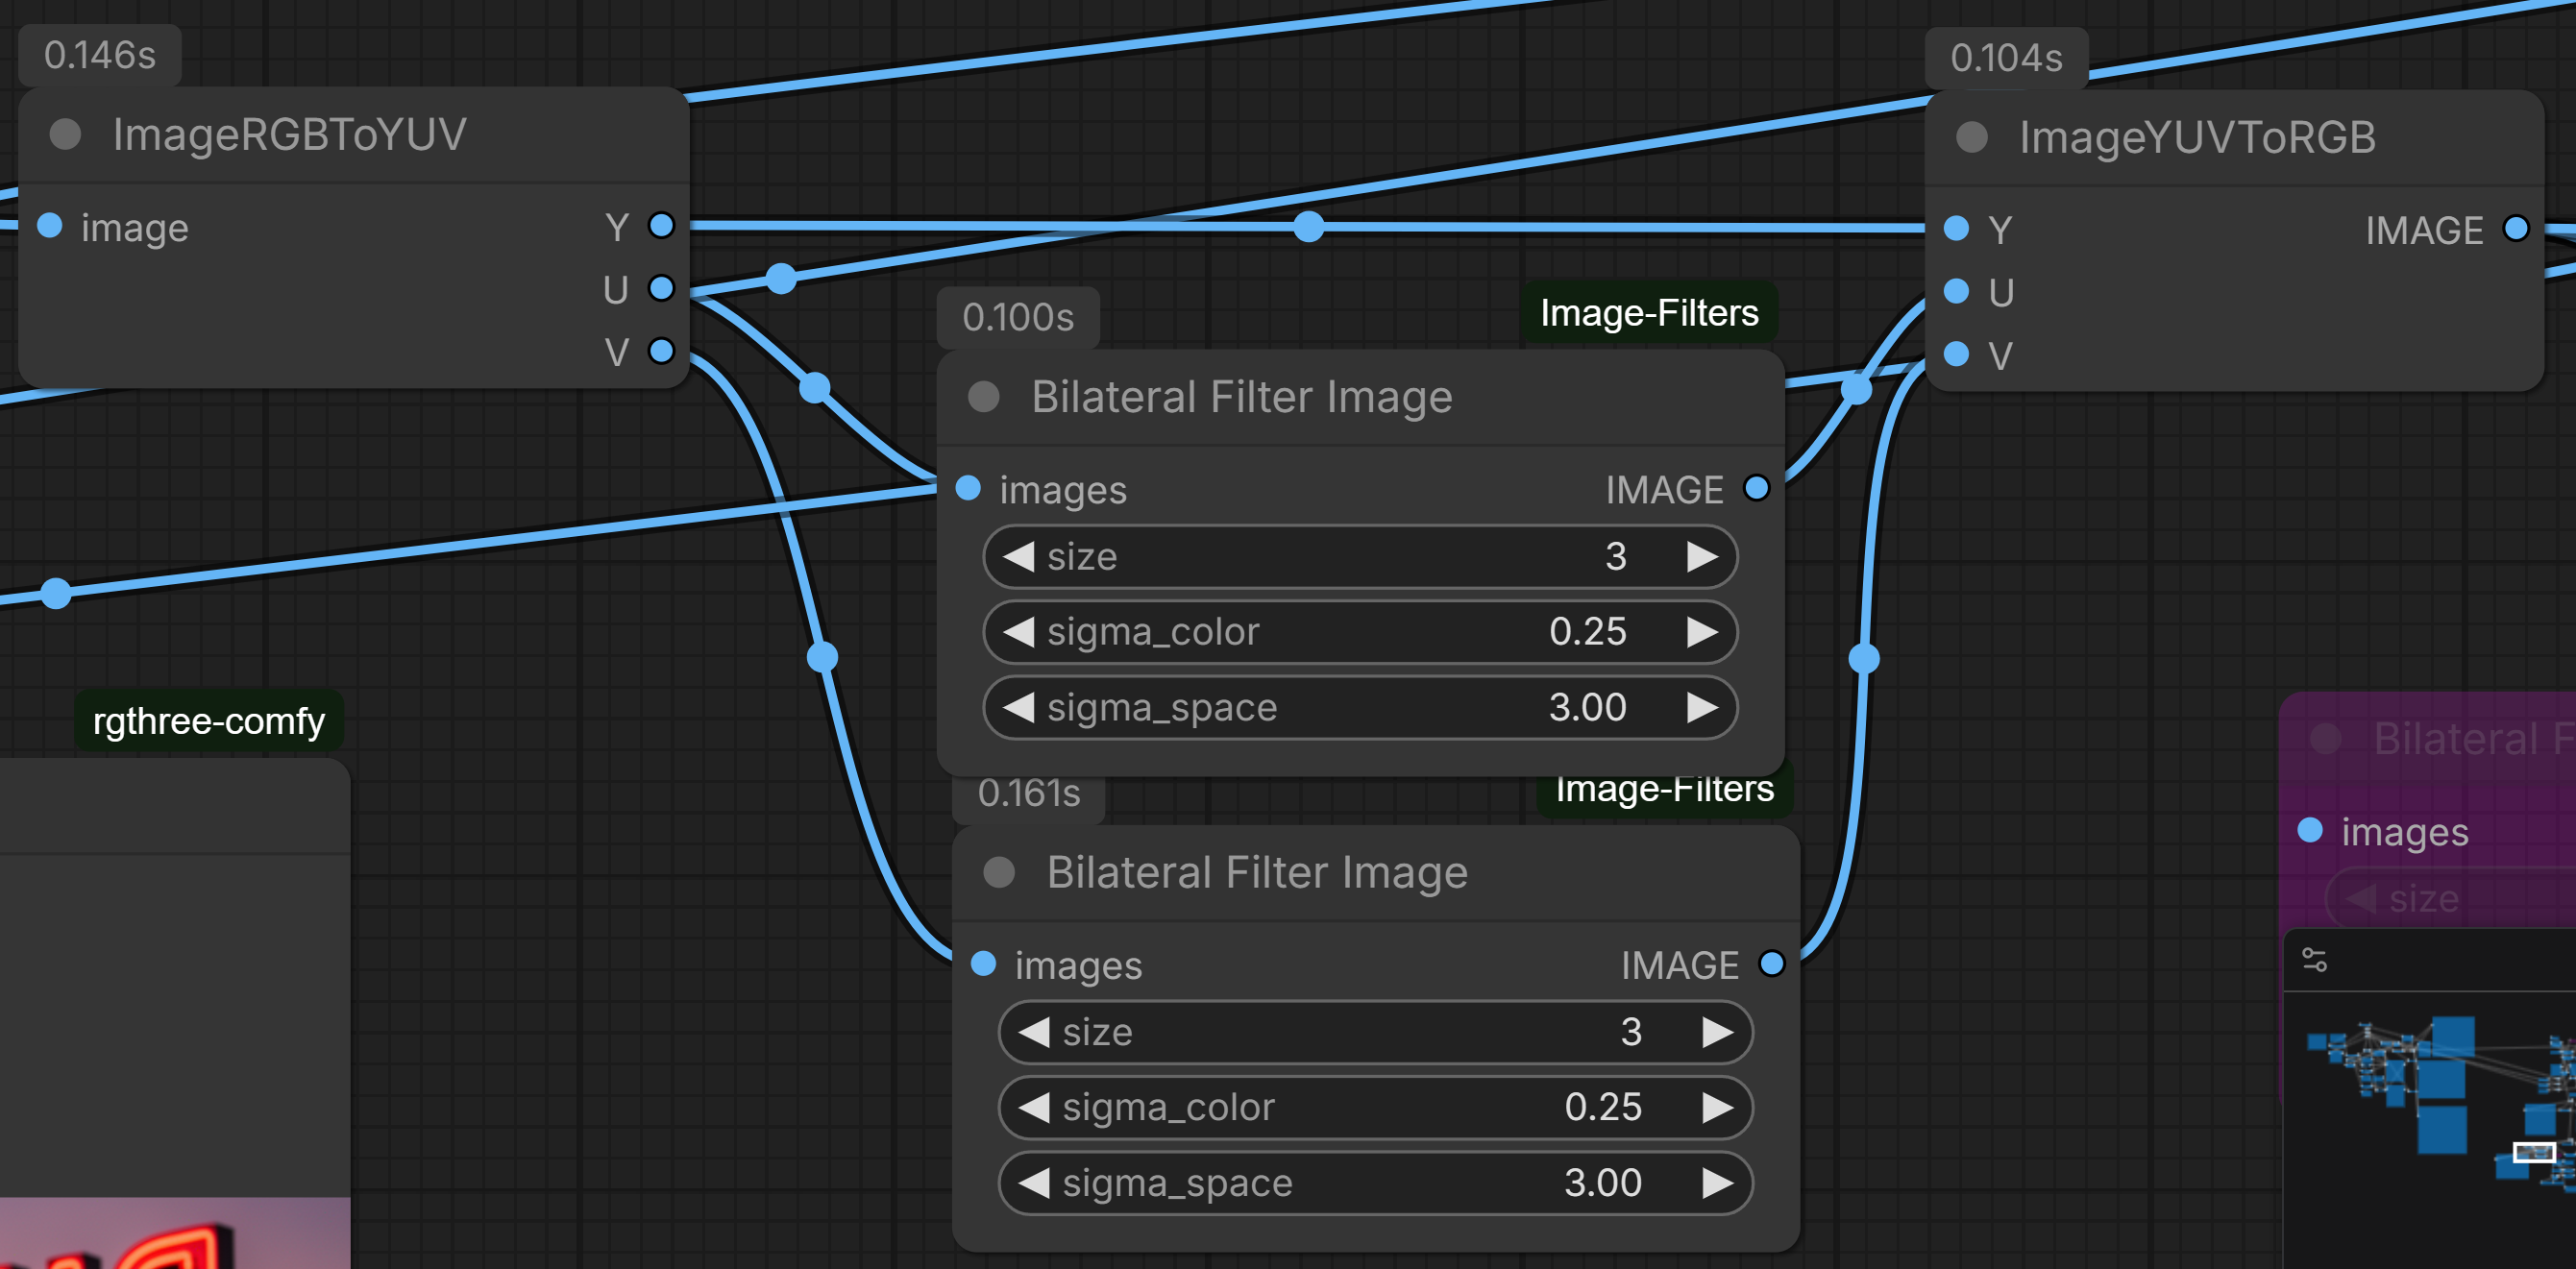Click the 0.146s execution time badge
Viewport: 2576px width, 1269px height.
point(100,55)
